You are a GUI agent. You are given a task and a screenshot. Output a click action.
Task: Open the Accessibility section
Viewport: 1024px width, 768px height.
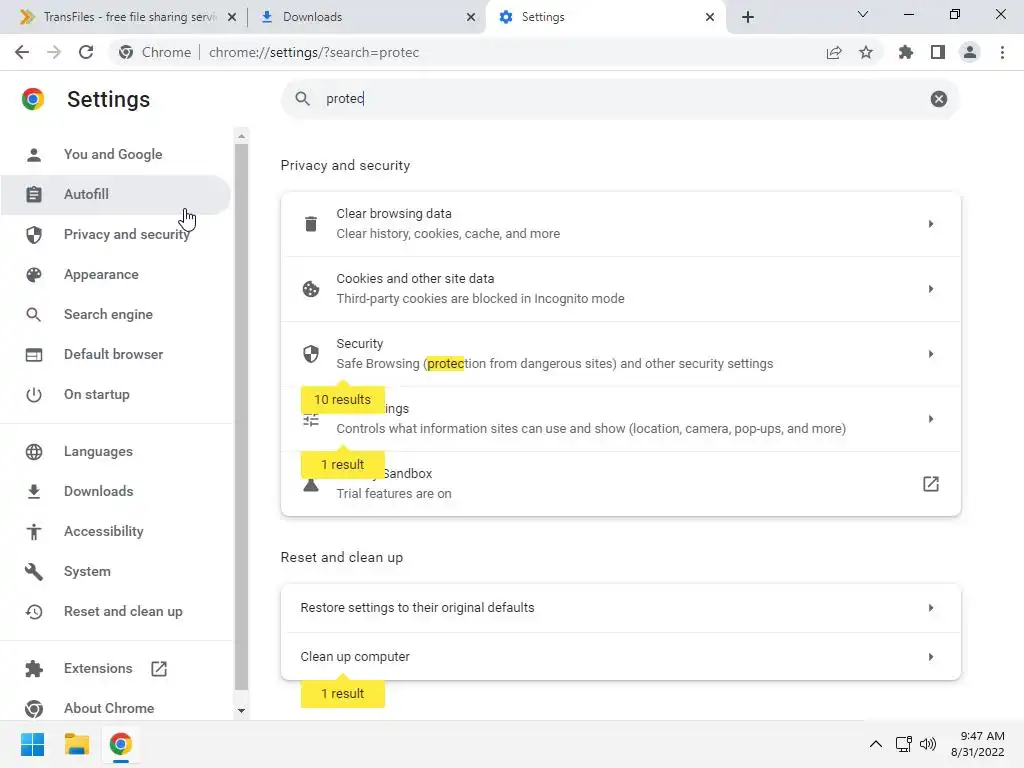tap(115, 531)
